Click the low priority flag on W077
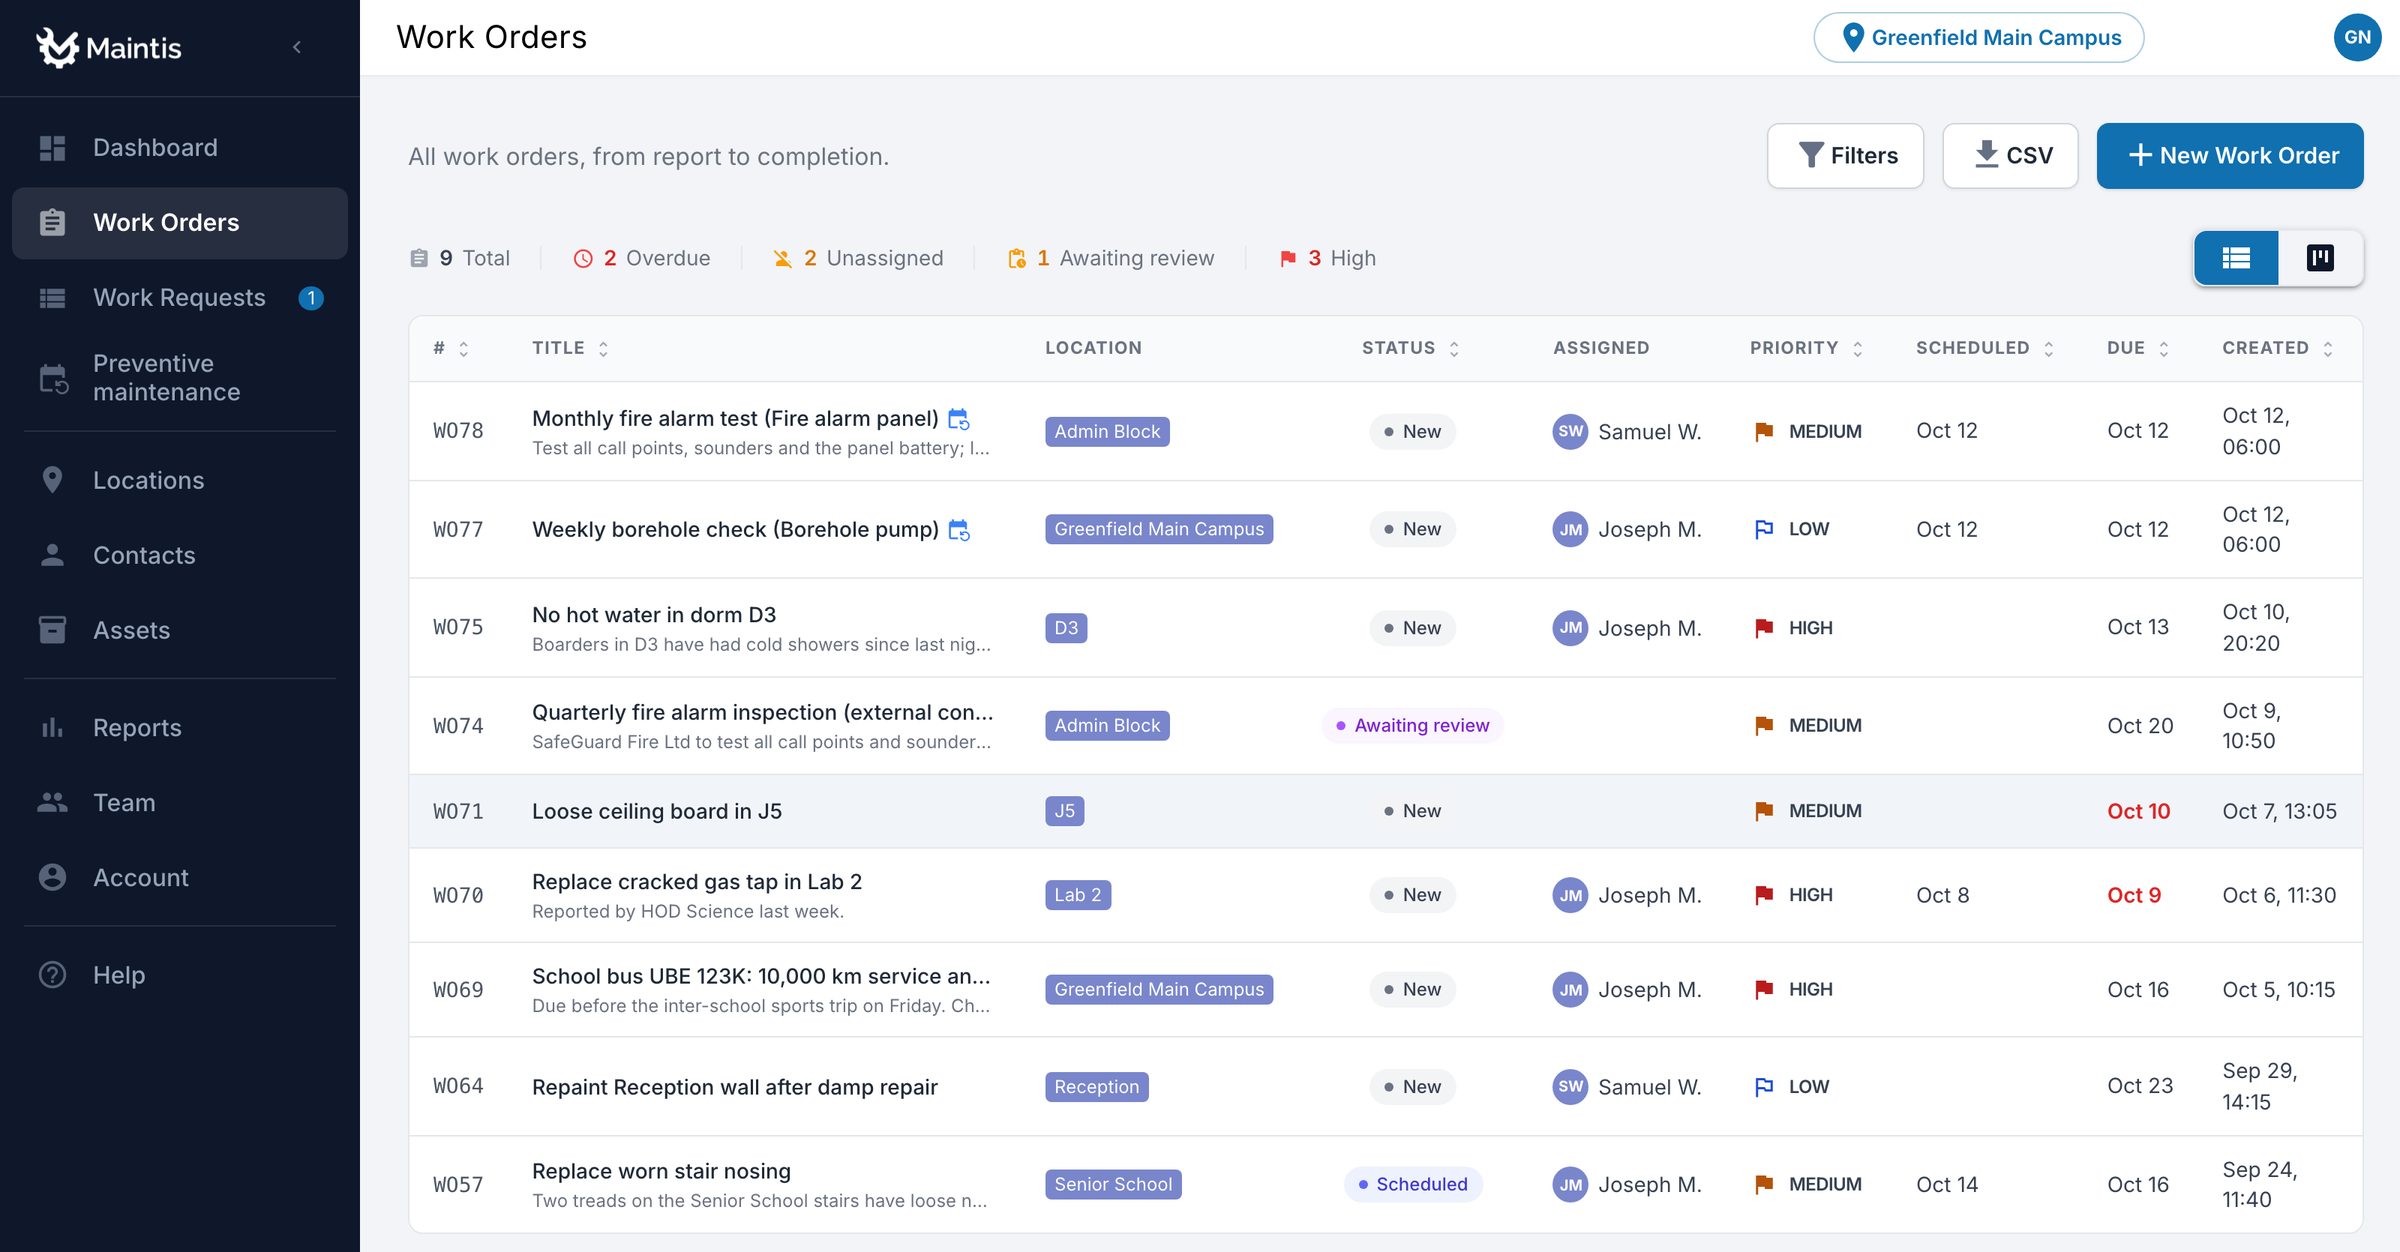The image size is (2400, 1252). [1764, 529]
